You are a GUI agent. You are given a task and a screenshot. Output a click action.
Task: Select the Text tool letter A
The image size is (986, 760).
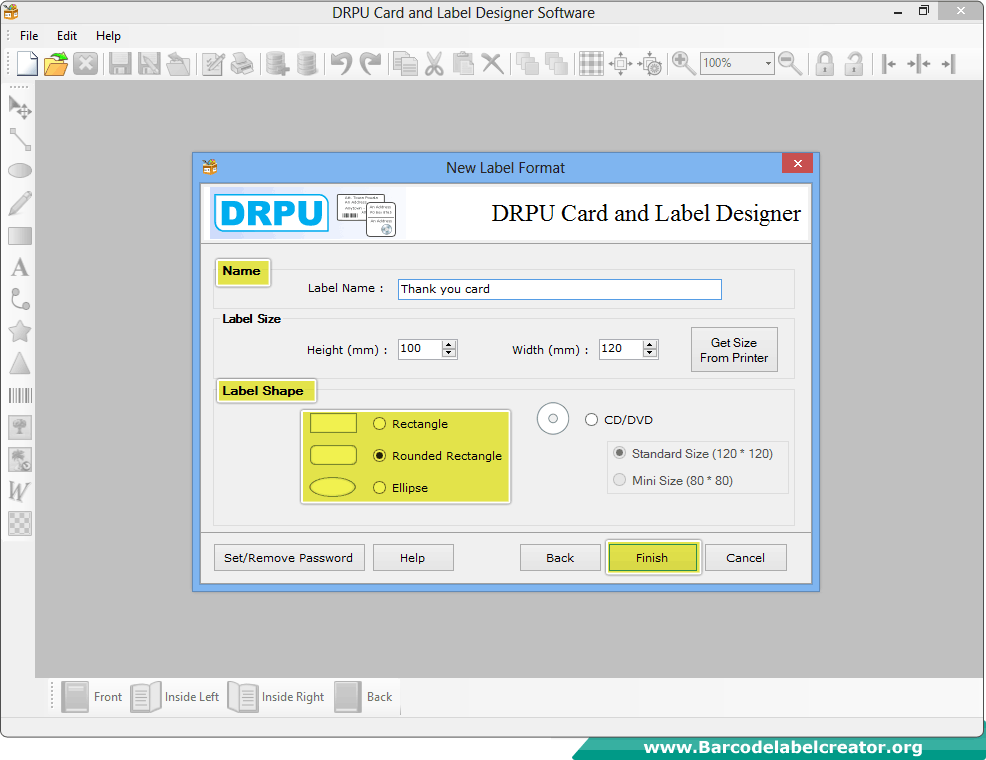(x=20, y=268)
